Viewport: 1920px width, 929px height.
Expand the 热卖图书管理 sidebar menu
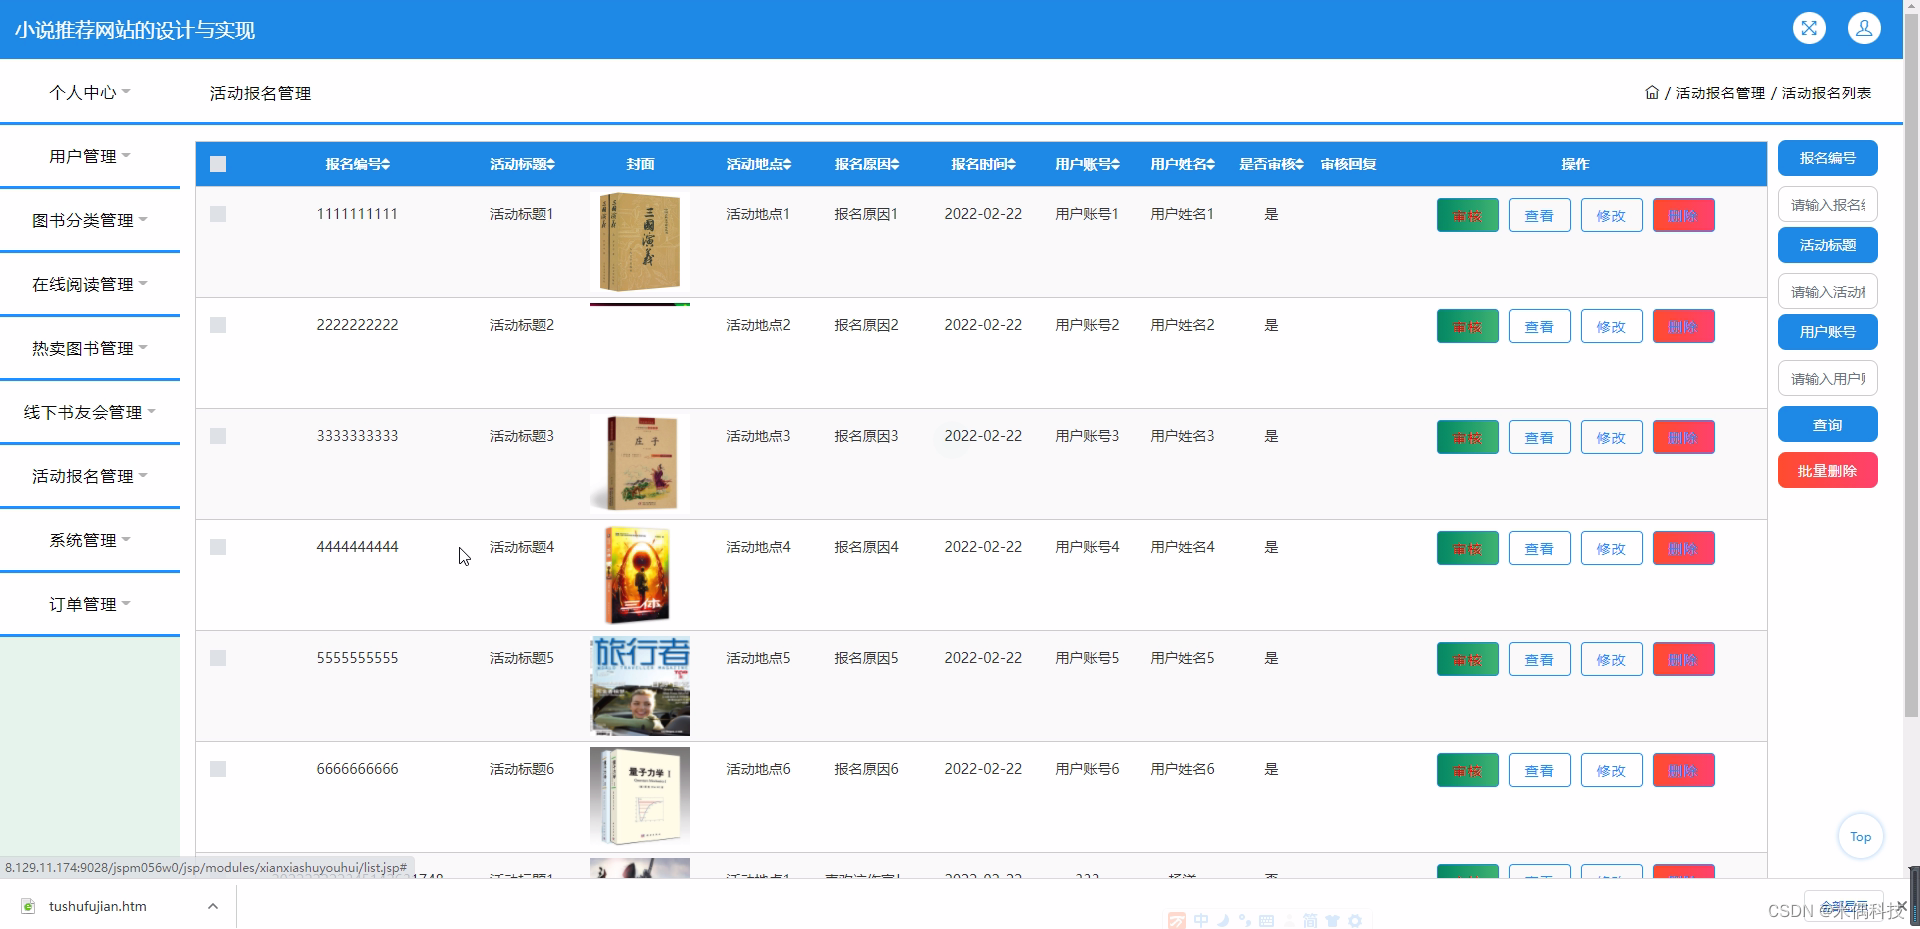(x=90, y=348)
